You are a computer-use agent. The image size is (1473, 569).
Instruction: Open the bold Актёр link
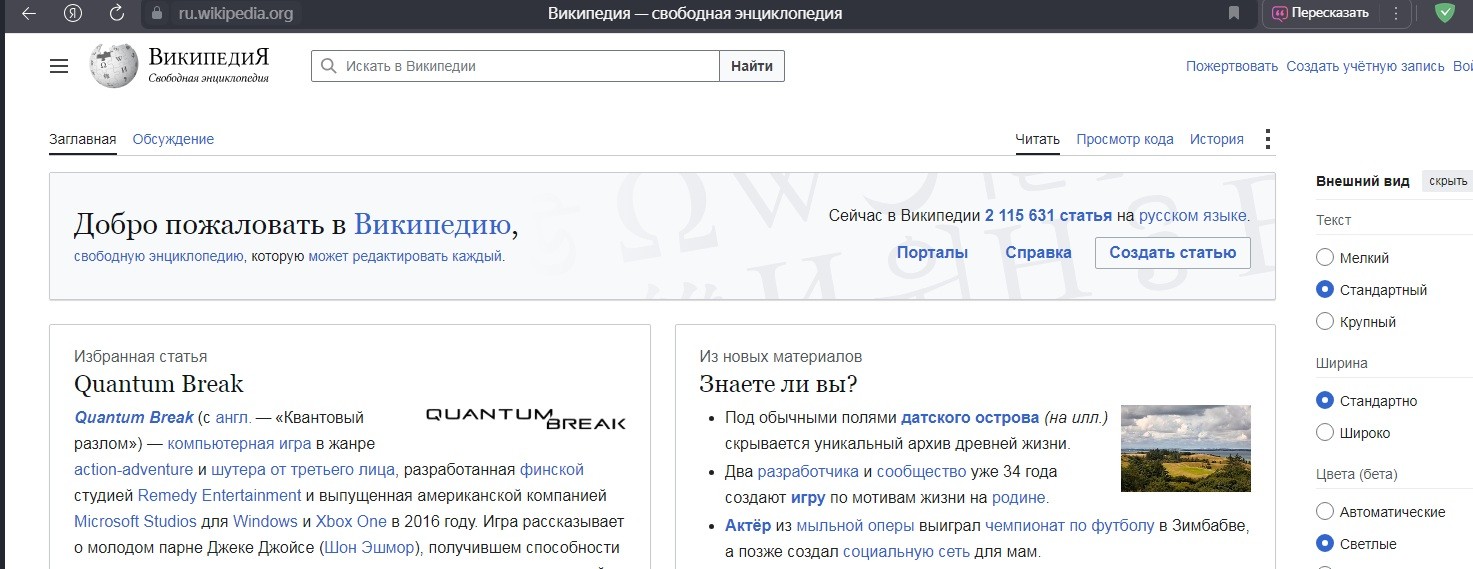(747, 525)
